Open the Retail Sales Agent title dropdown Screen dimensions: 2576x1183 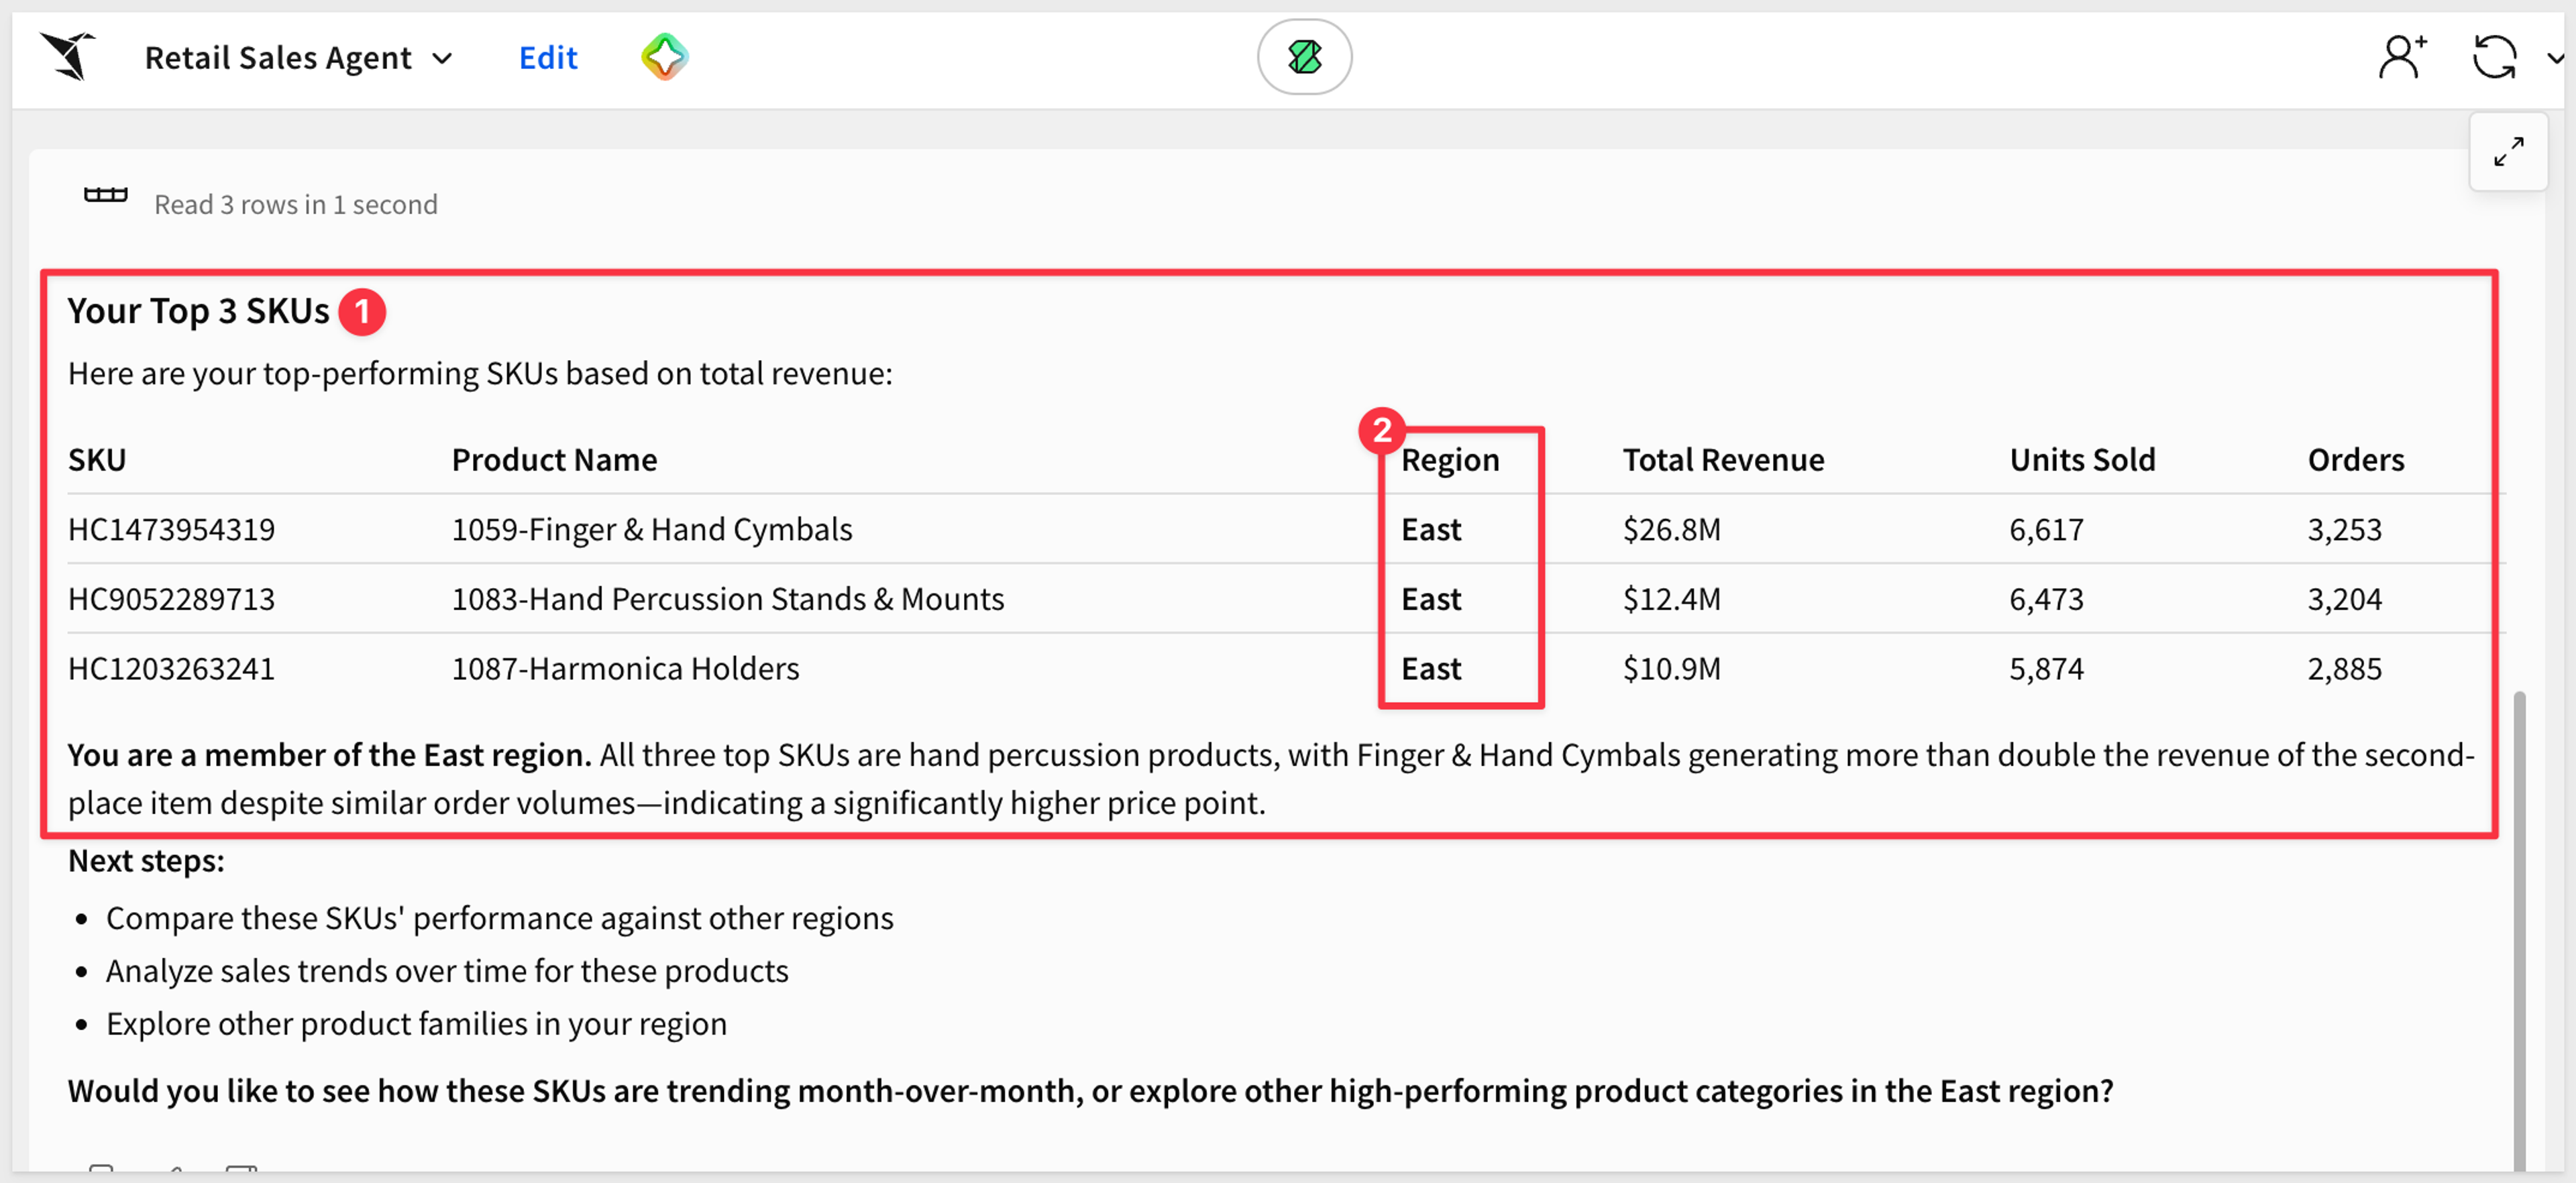[298, 58]
